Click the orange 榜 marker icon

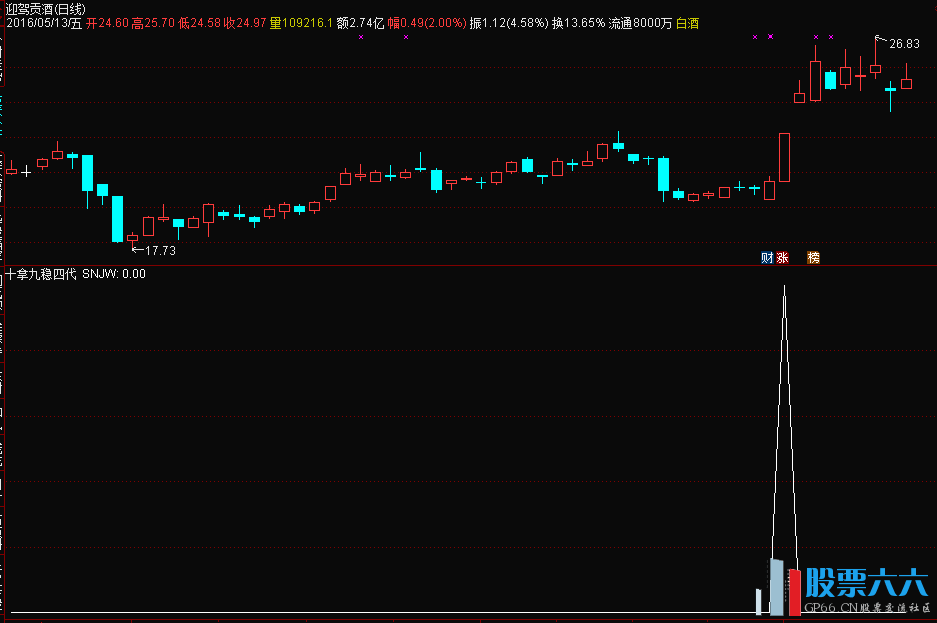pyautogui.click(x=813, y=257)
